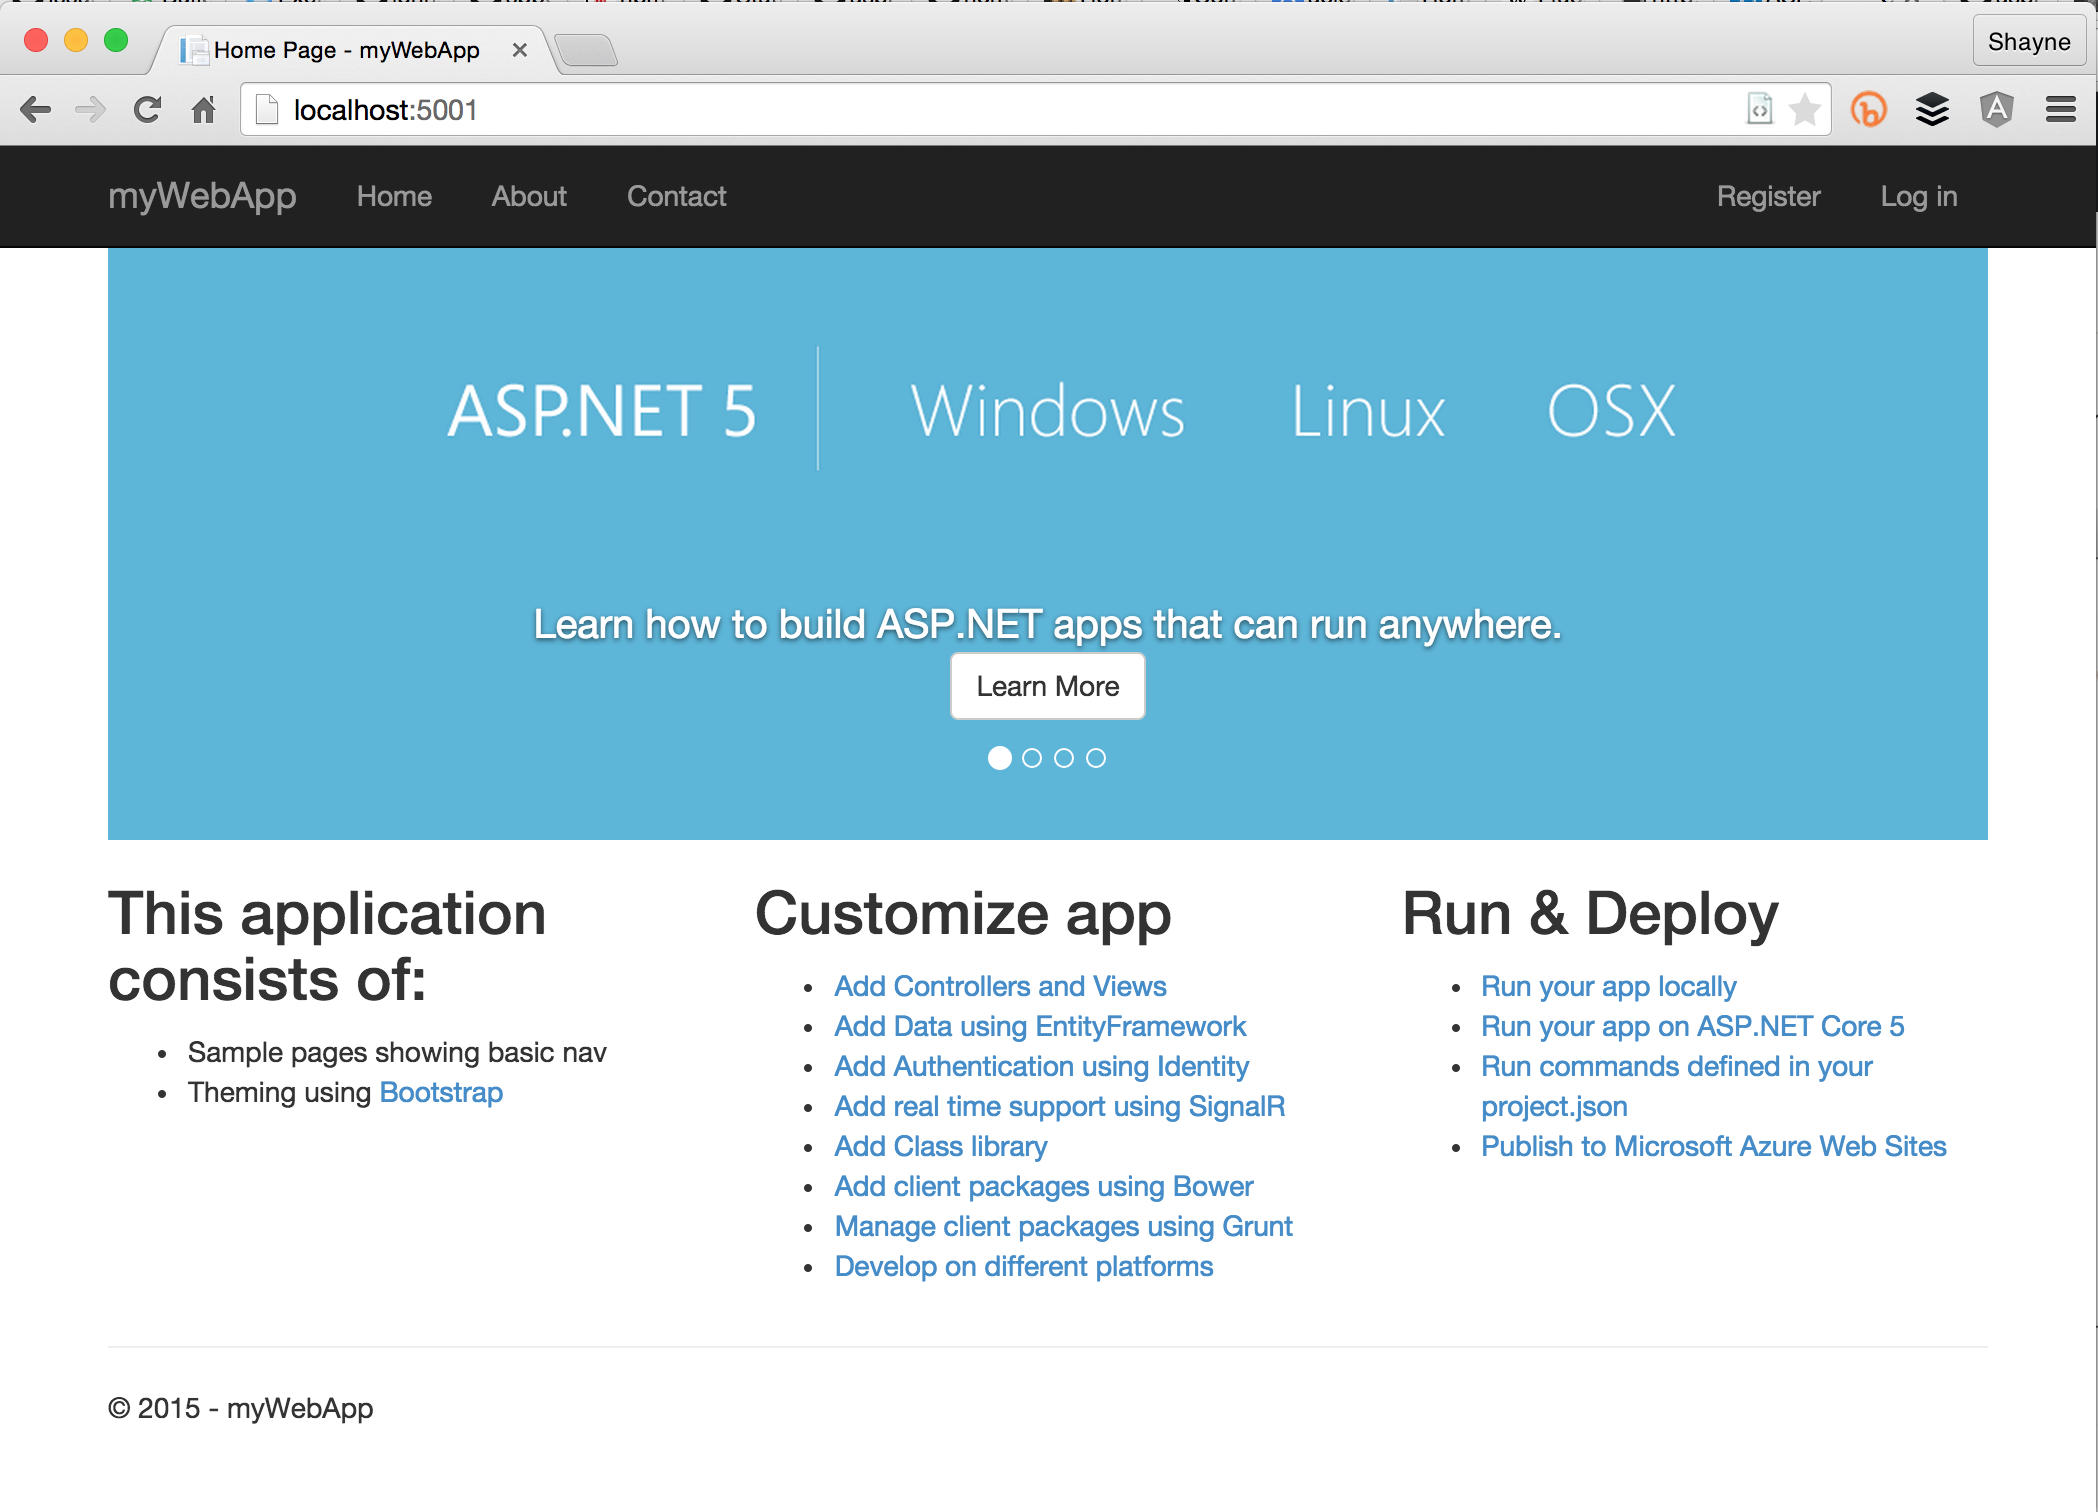Open the Add Class library link

point(941,1146)
